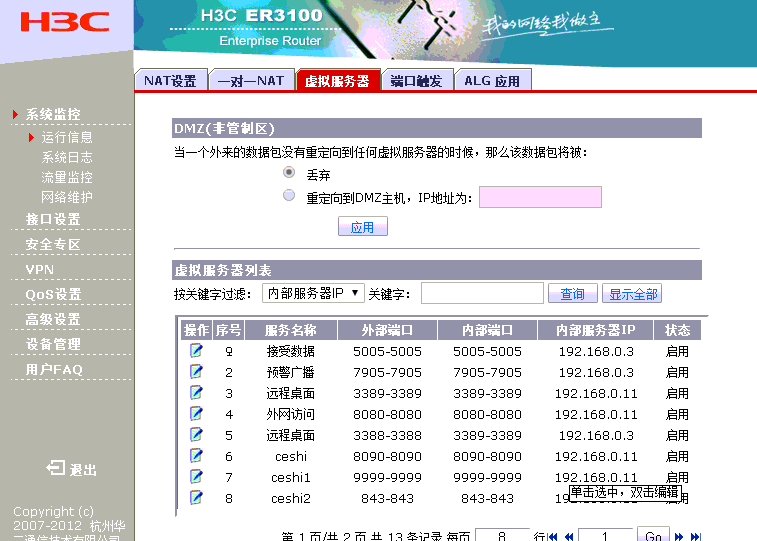Expand 高级设置 menu section
The height and width of the screenshot is (541, 757).
tap(53, 319)
